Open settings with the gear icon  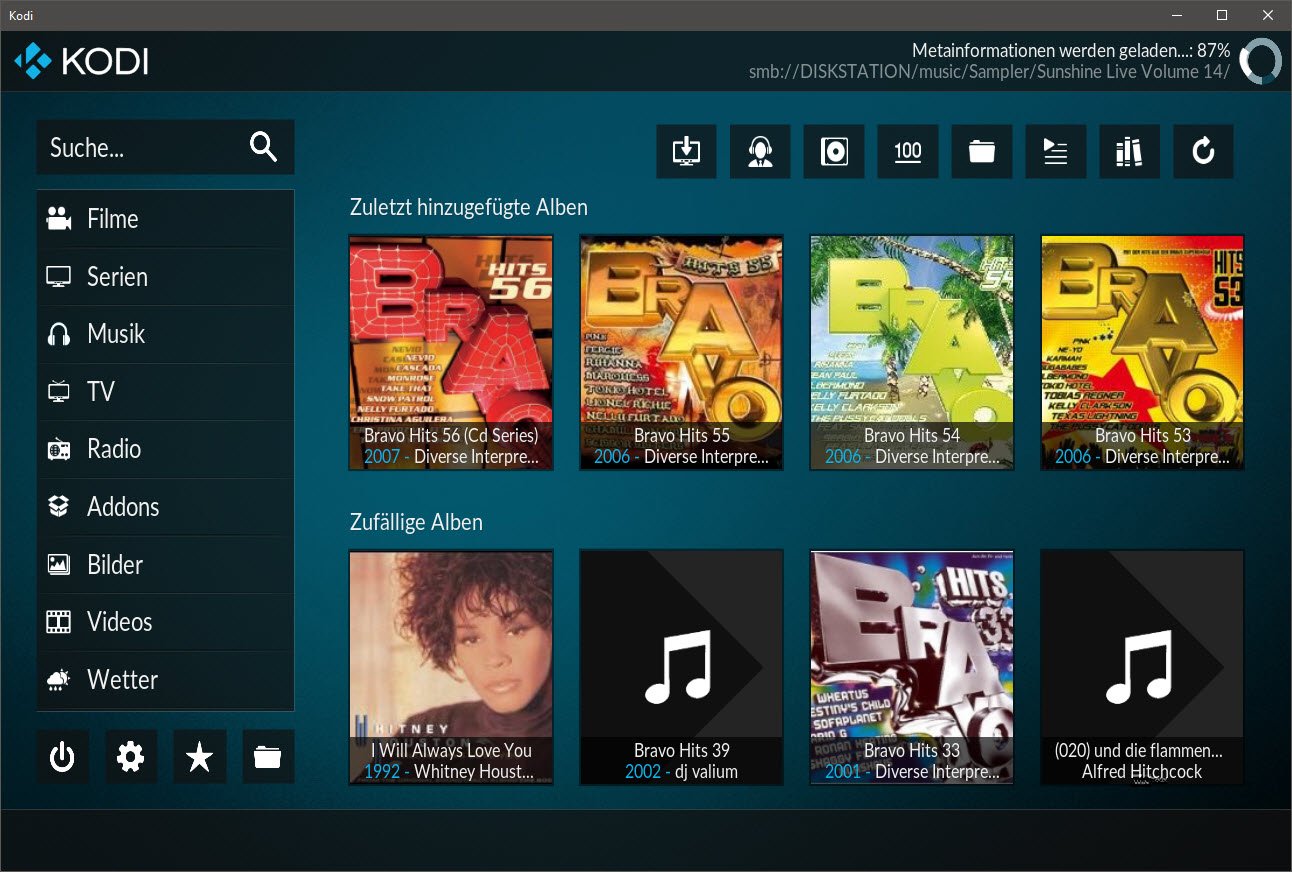coord(131,757)
